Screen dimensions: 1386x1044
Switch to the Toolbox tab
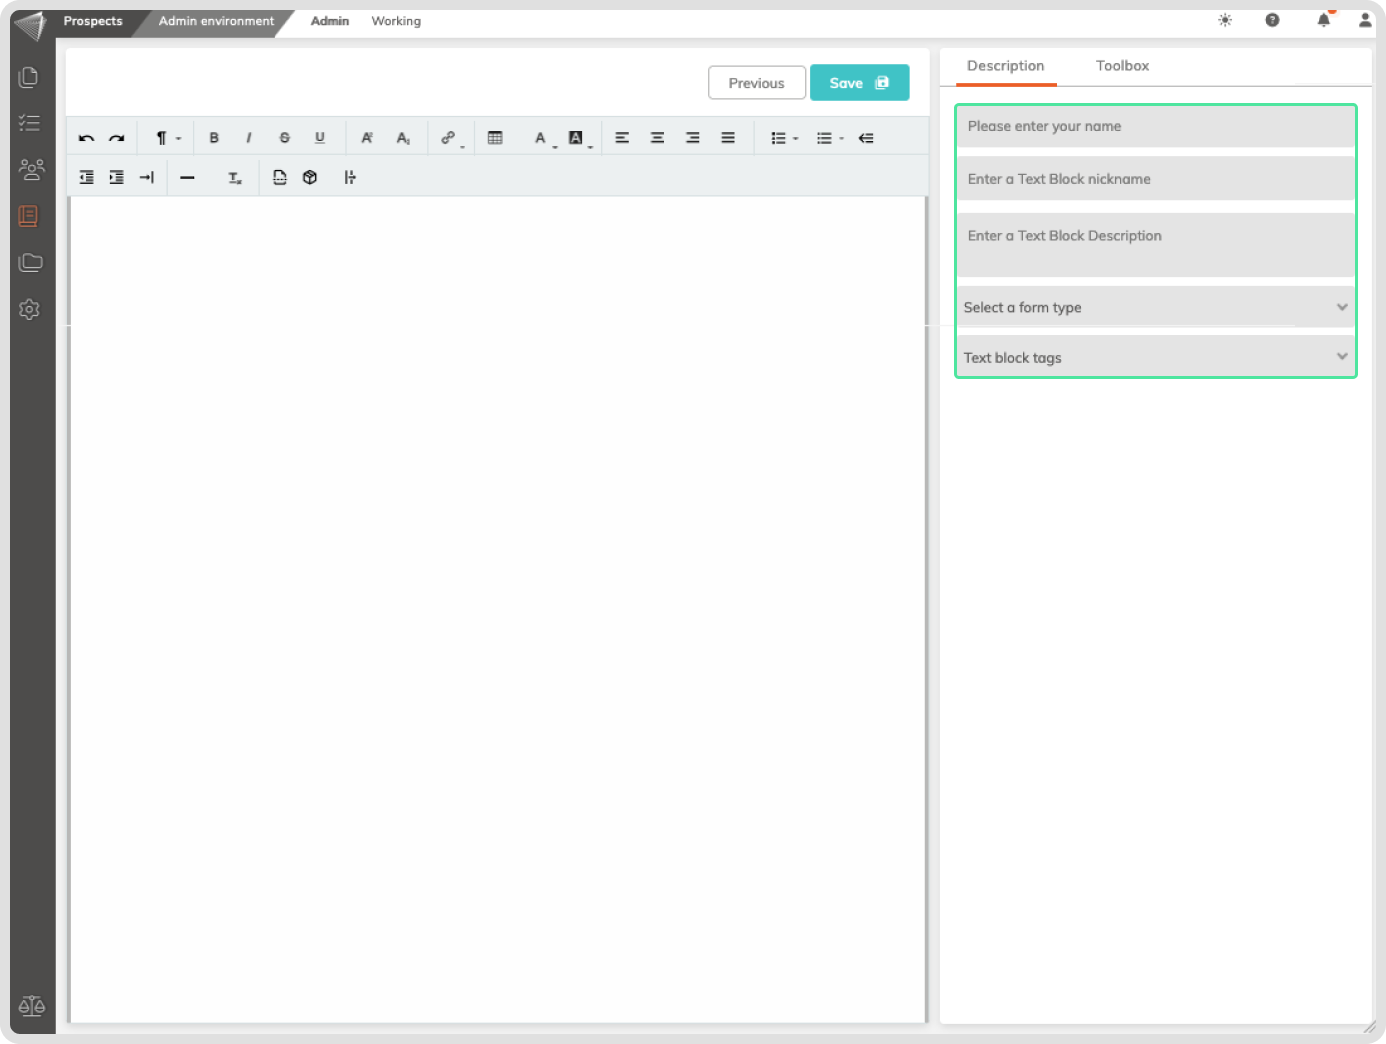tap(1122, 66)
